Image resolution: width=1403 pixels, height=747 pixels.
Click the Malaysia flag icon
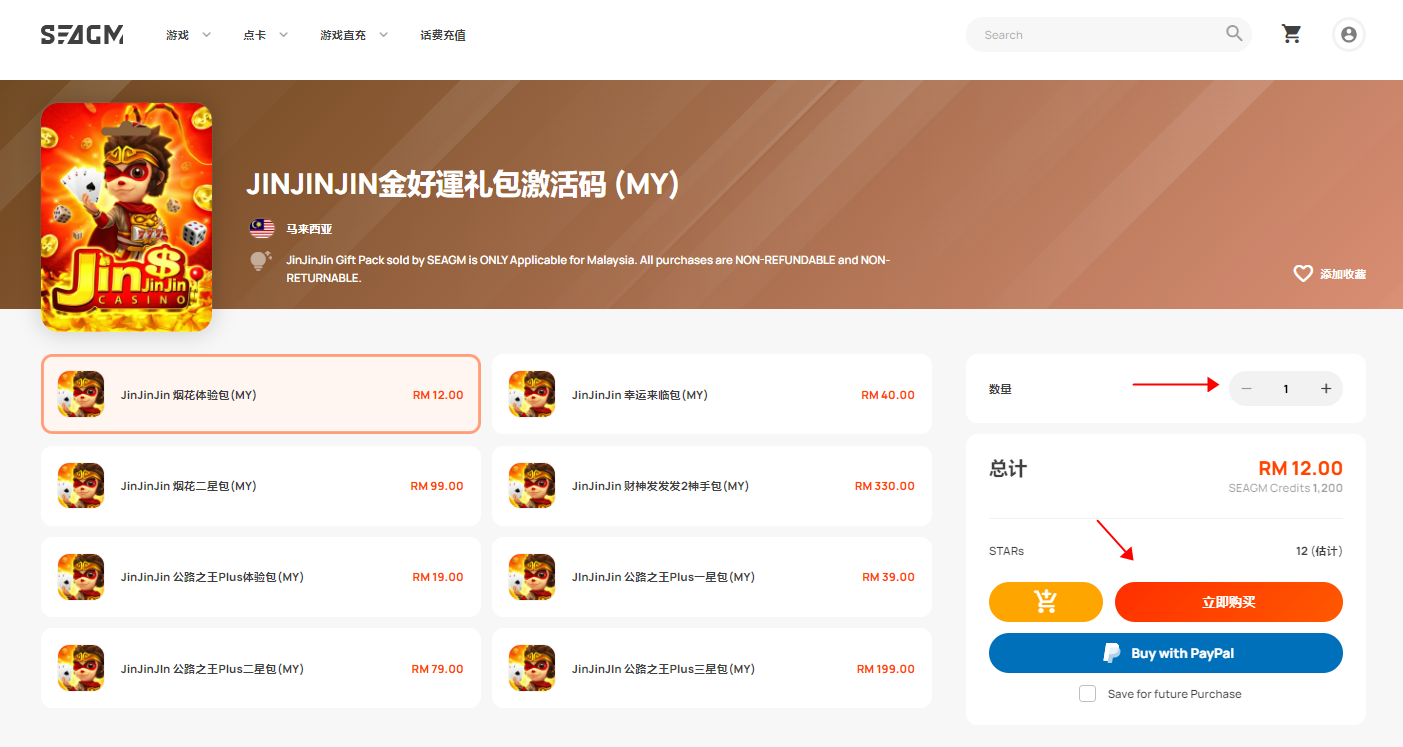[262, 228]
